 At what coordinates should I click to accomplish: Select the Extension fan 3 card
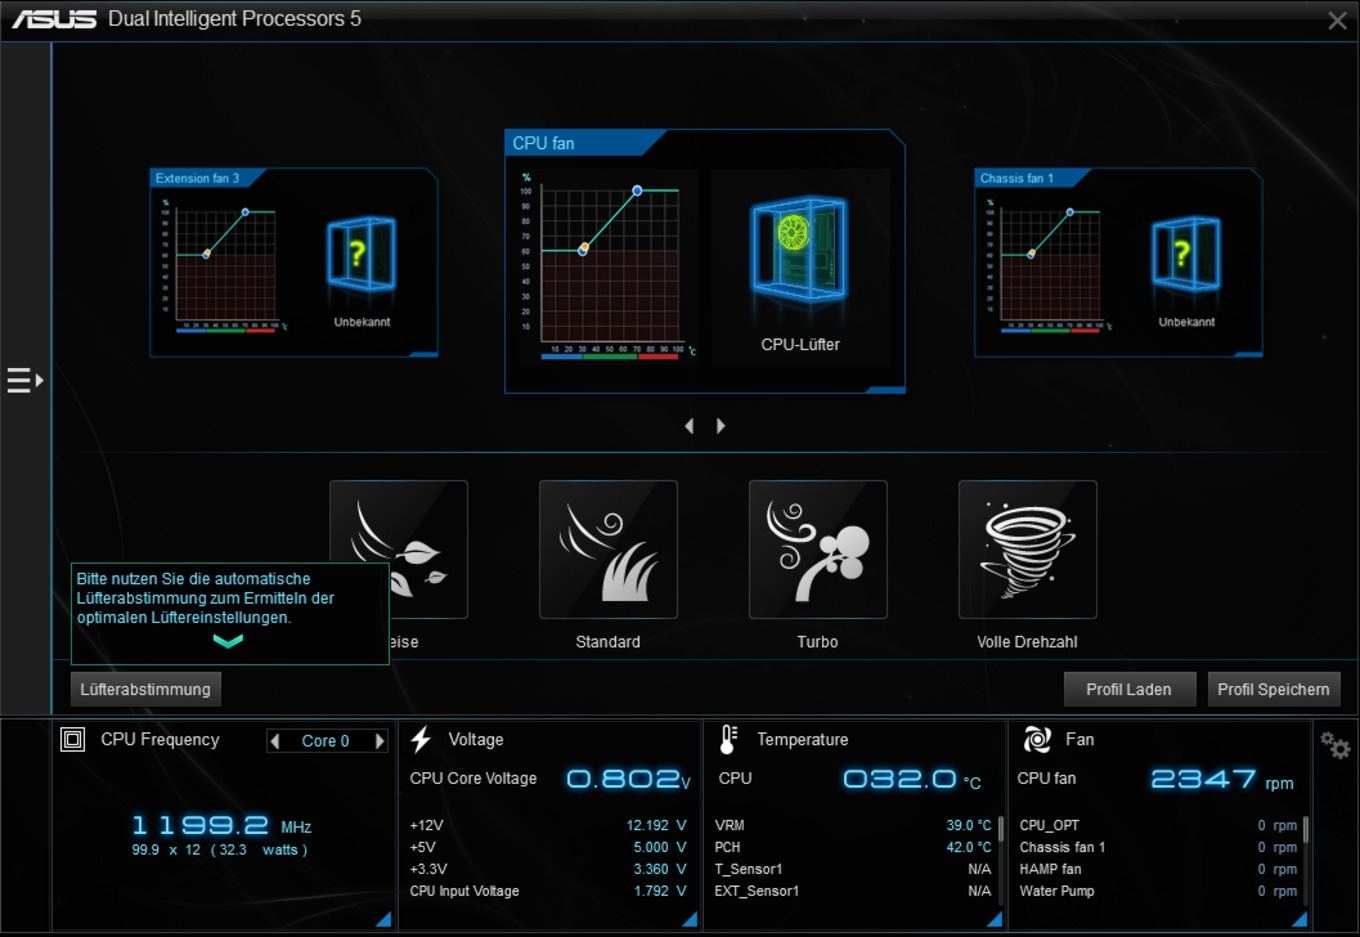click(294, 262)
